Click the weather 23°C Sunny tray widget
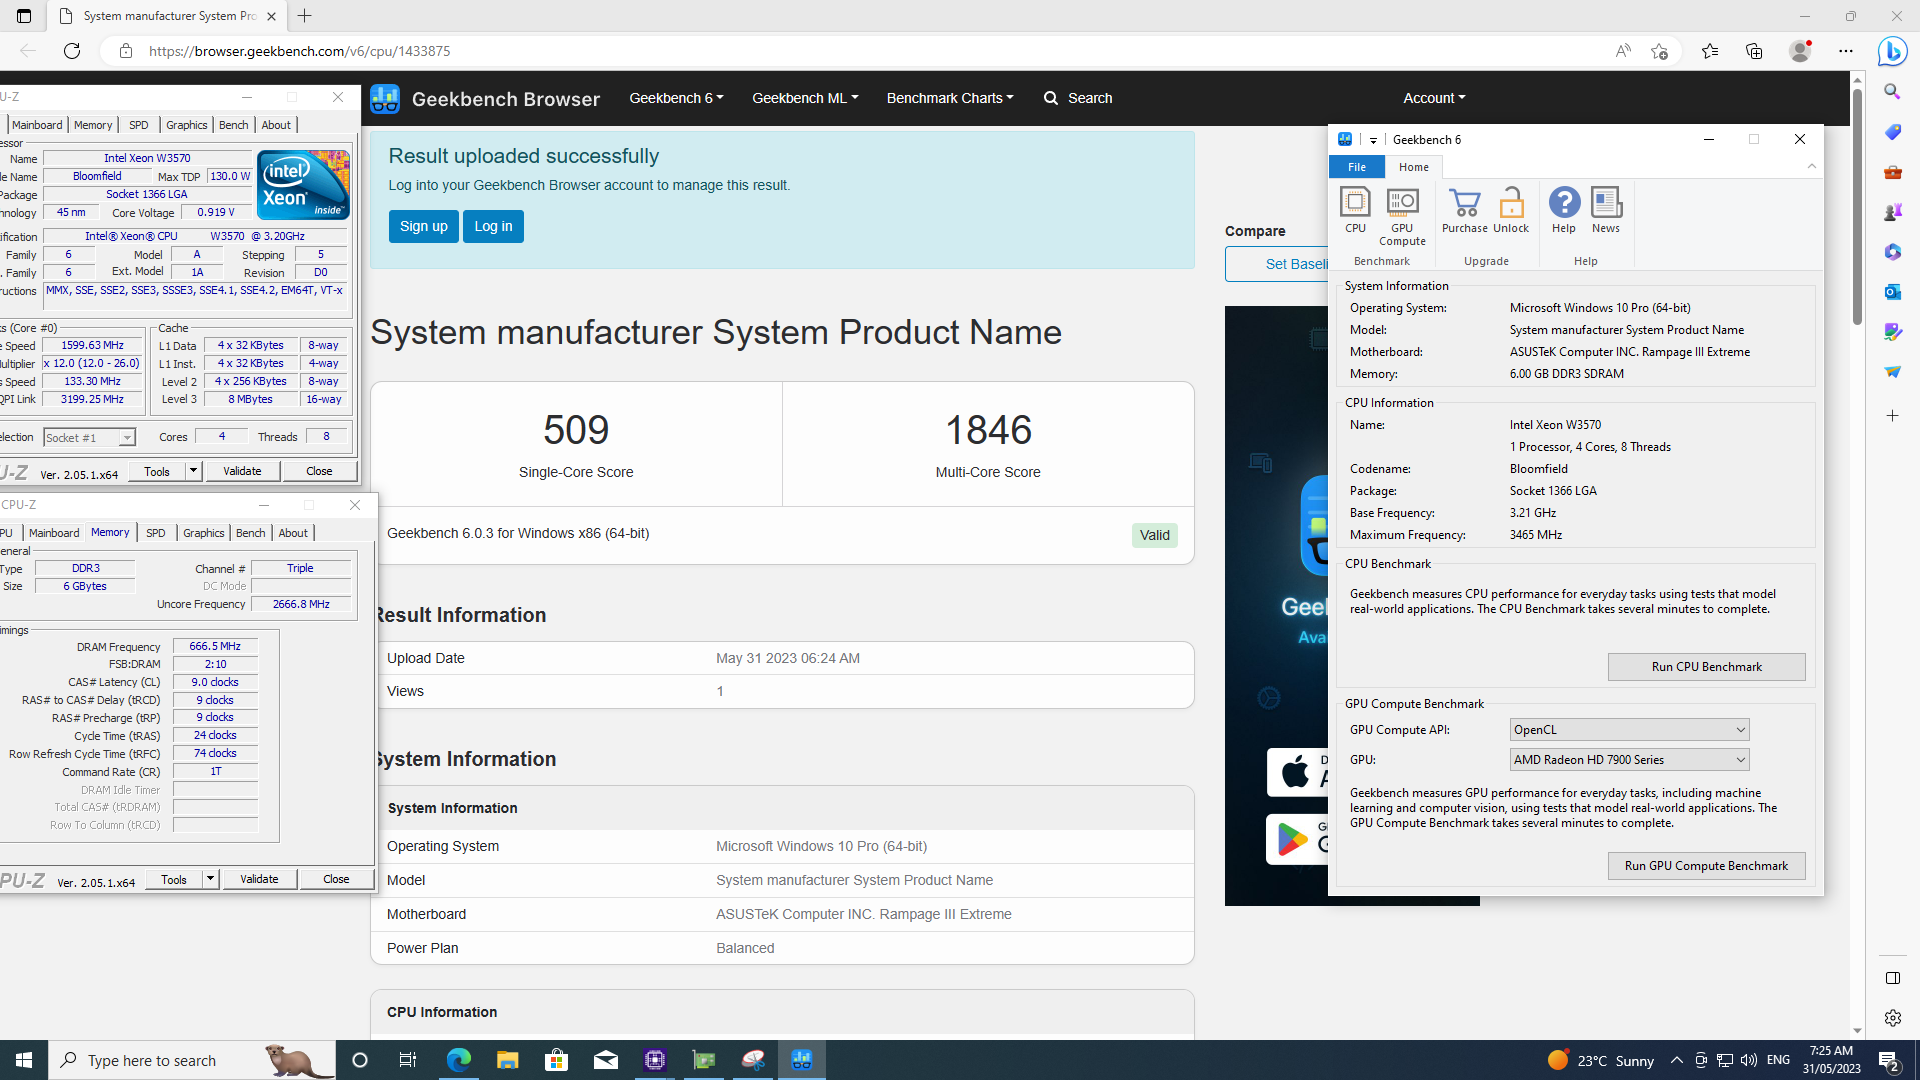The width and height of the screenshot is (1920, 1080). coord(1600,1060)
